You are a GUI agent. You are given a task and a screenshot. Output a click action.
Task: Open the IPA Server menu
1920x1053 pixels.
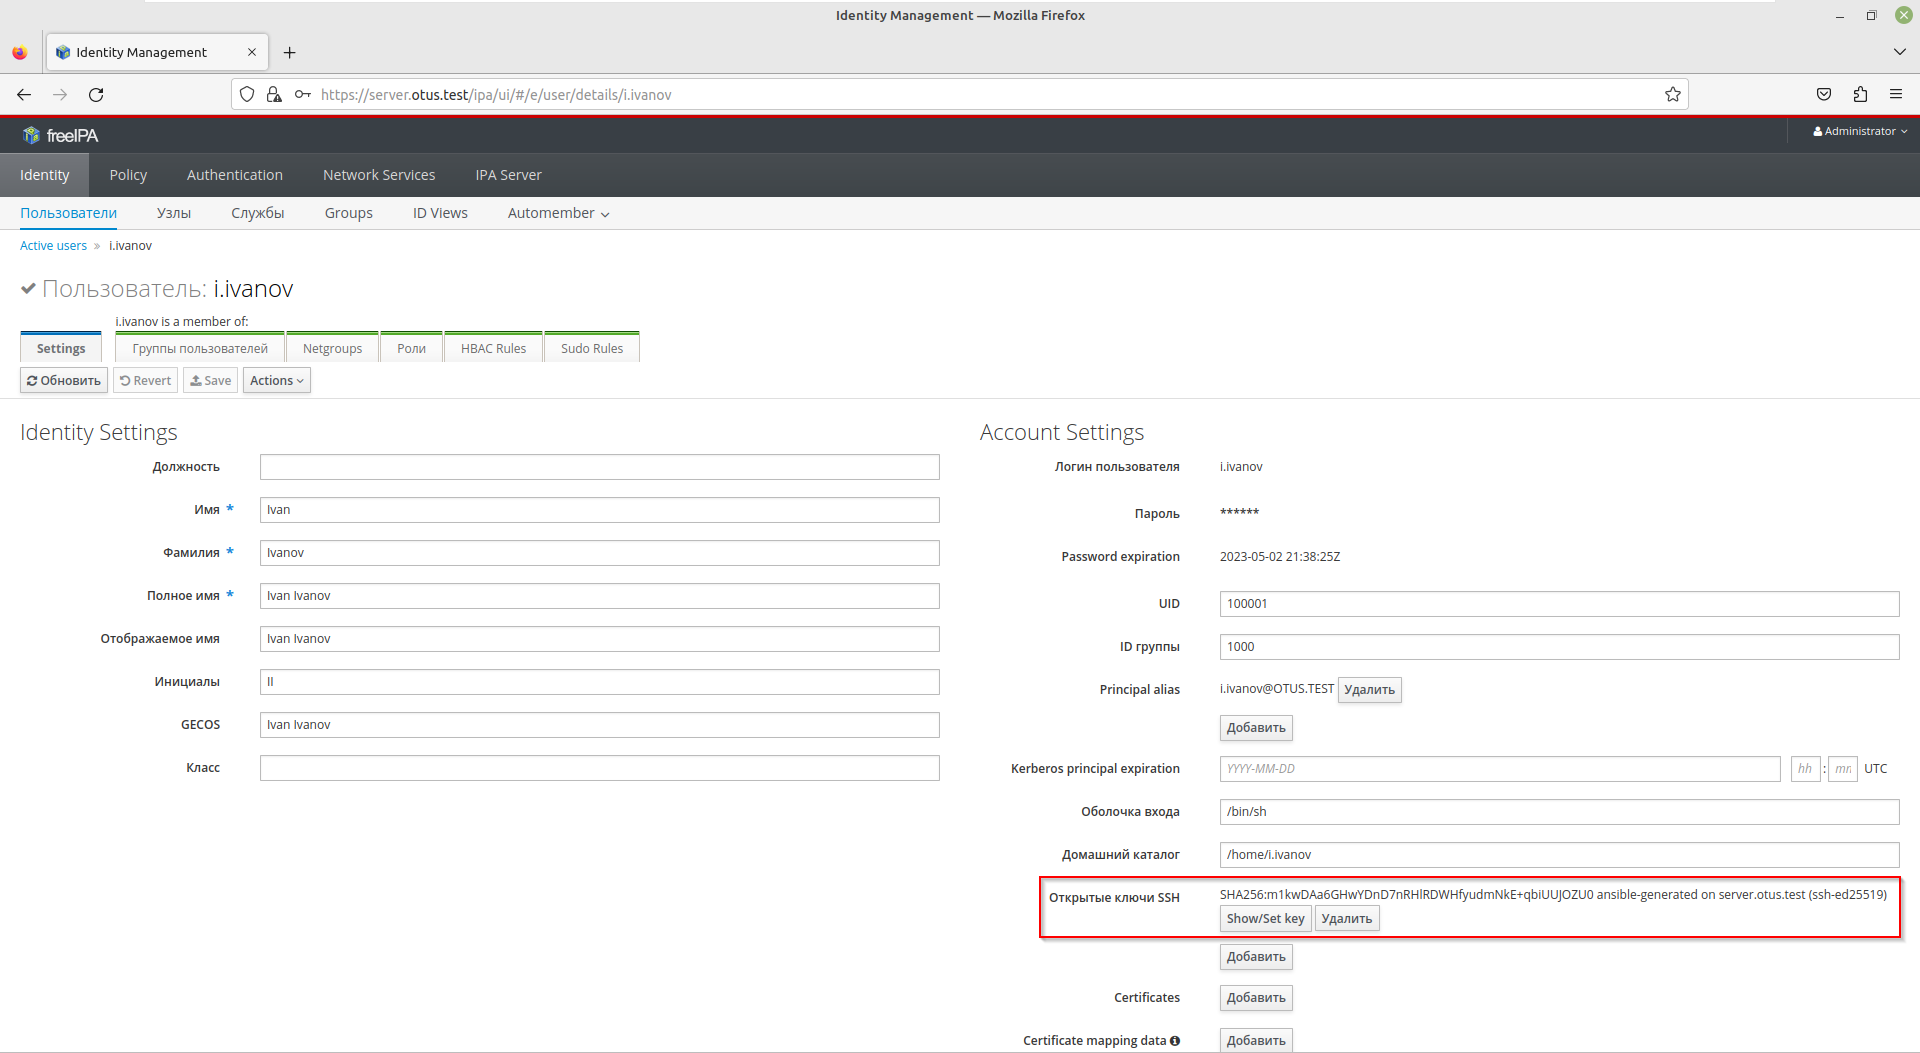coord(508,175)
